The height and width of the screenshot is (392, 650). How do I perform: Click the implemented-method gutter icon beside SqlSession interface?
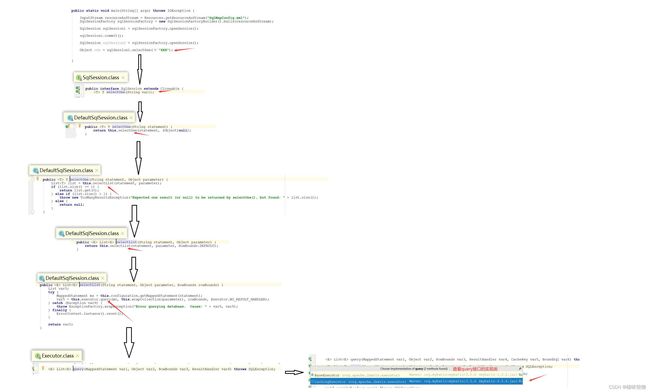click(x=78, y=89)
